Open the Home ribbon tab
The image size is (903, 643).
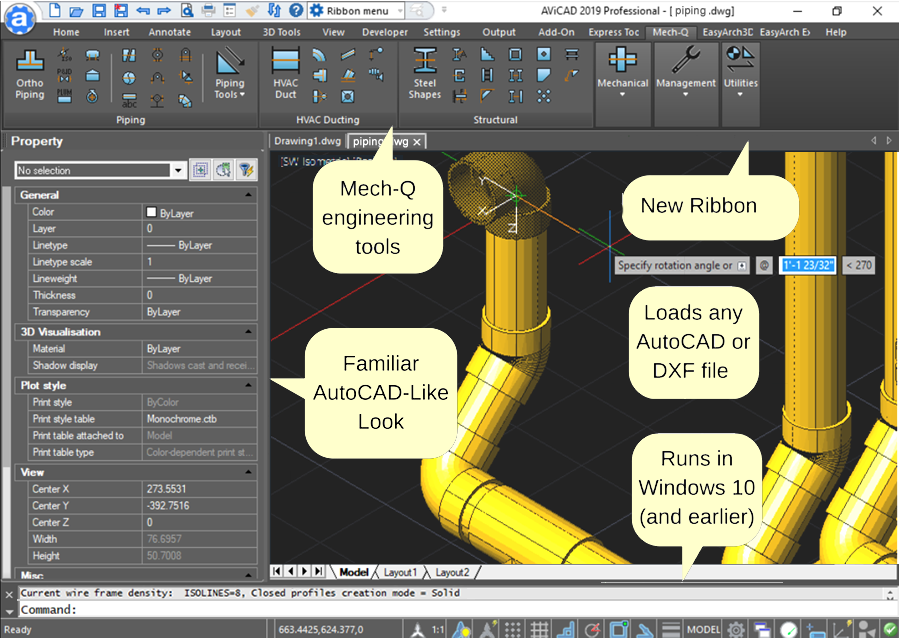66,32
